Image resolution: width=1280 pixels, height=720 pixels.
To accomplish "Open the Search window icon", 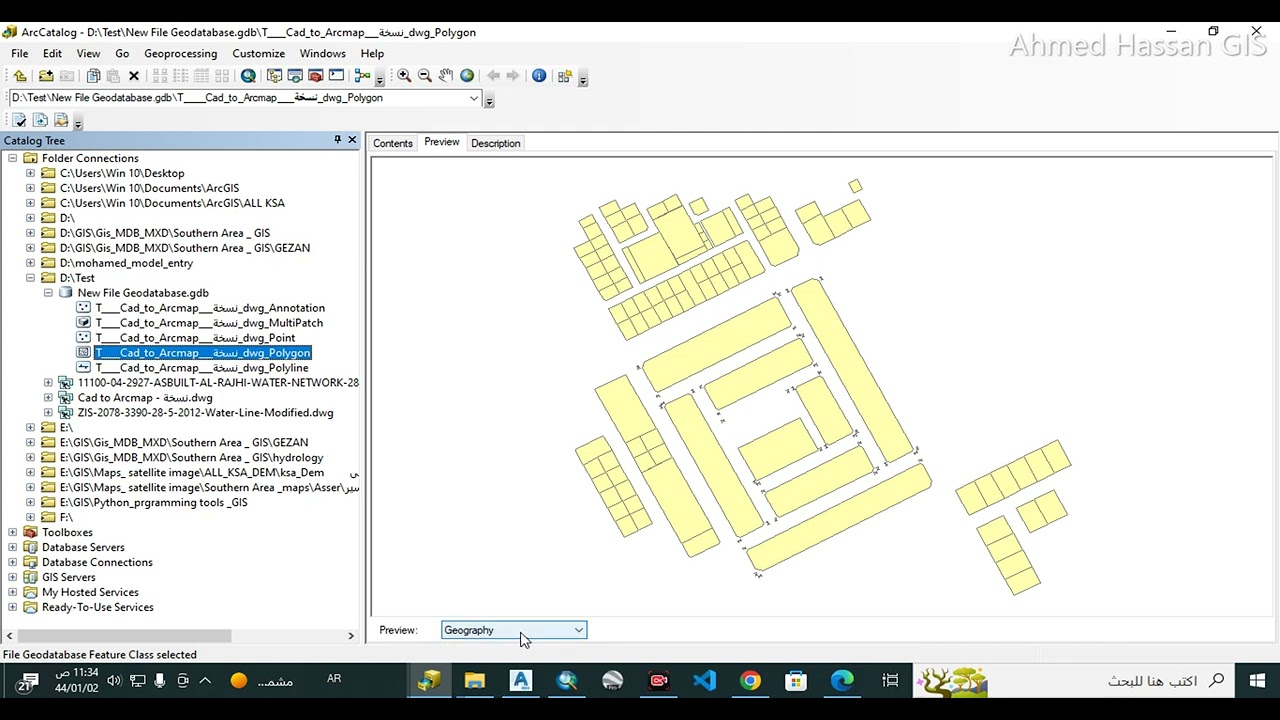I will 295,76.
